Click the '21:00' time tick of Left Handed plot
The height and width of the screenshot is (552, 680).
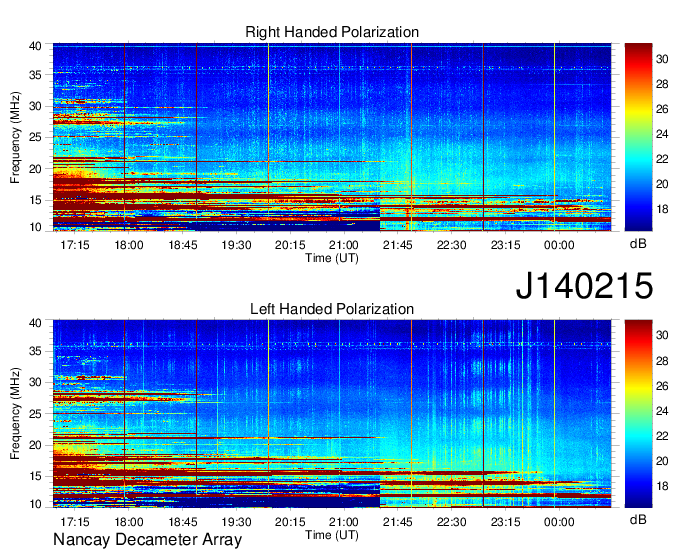[x=344, y=522]
